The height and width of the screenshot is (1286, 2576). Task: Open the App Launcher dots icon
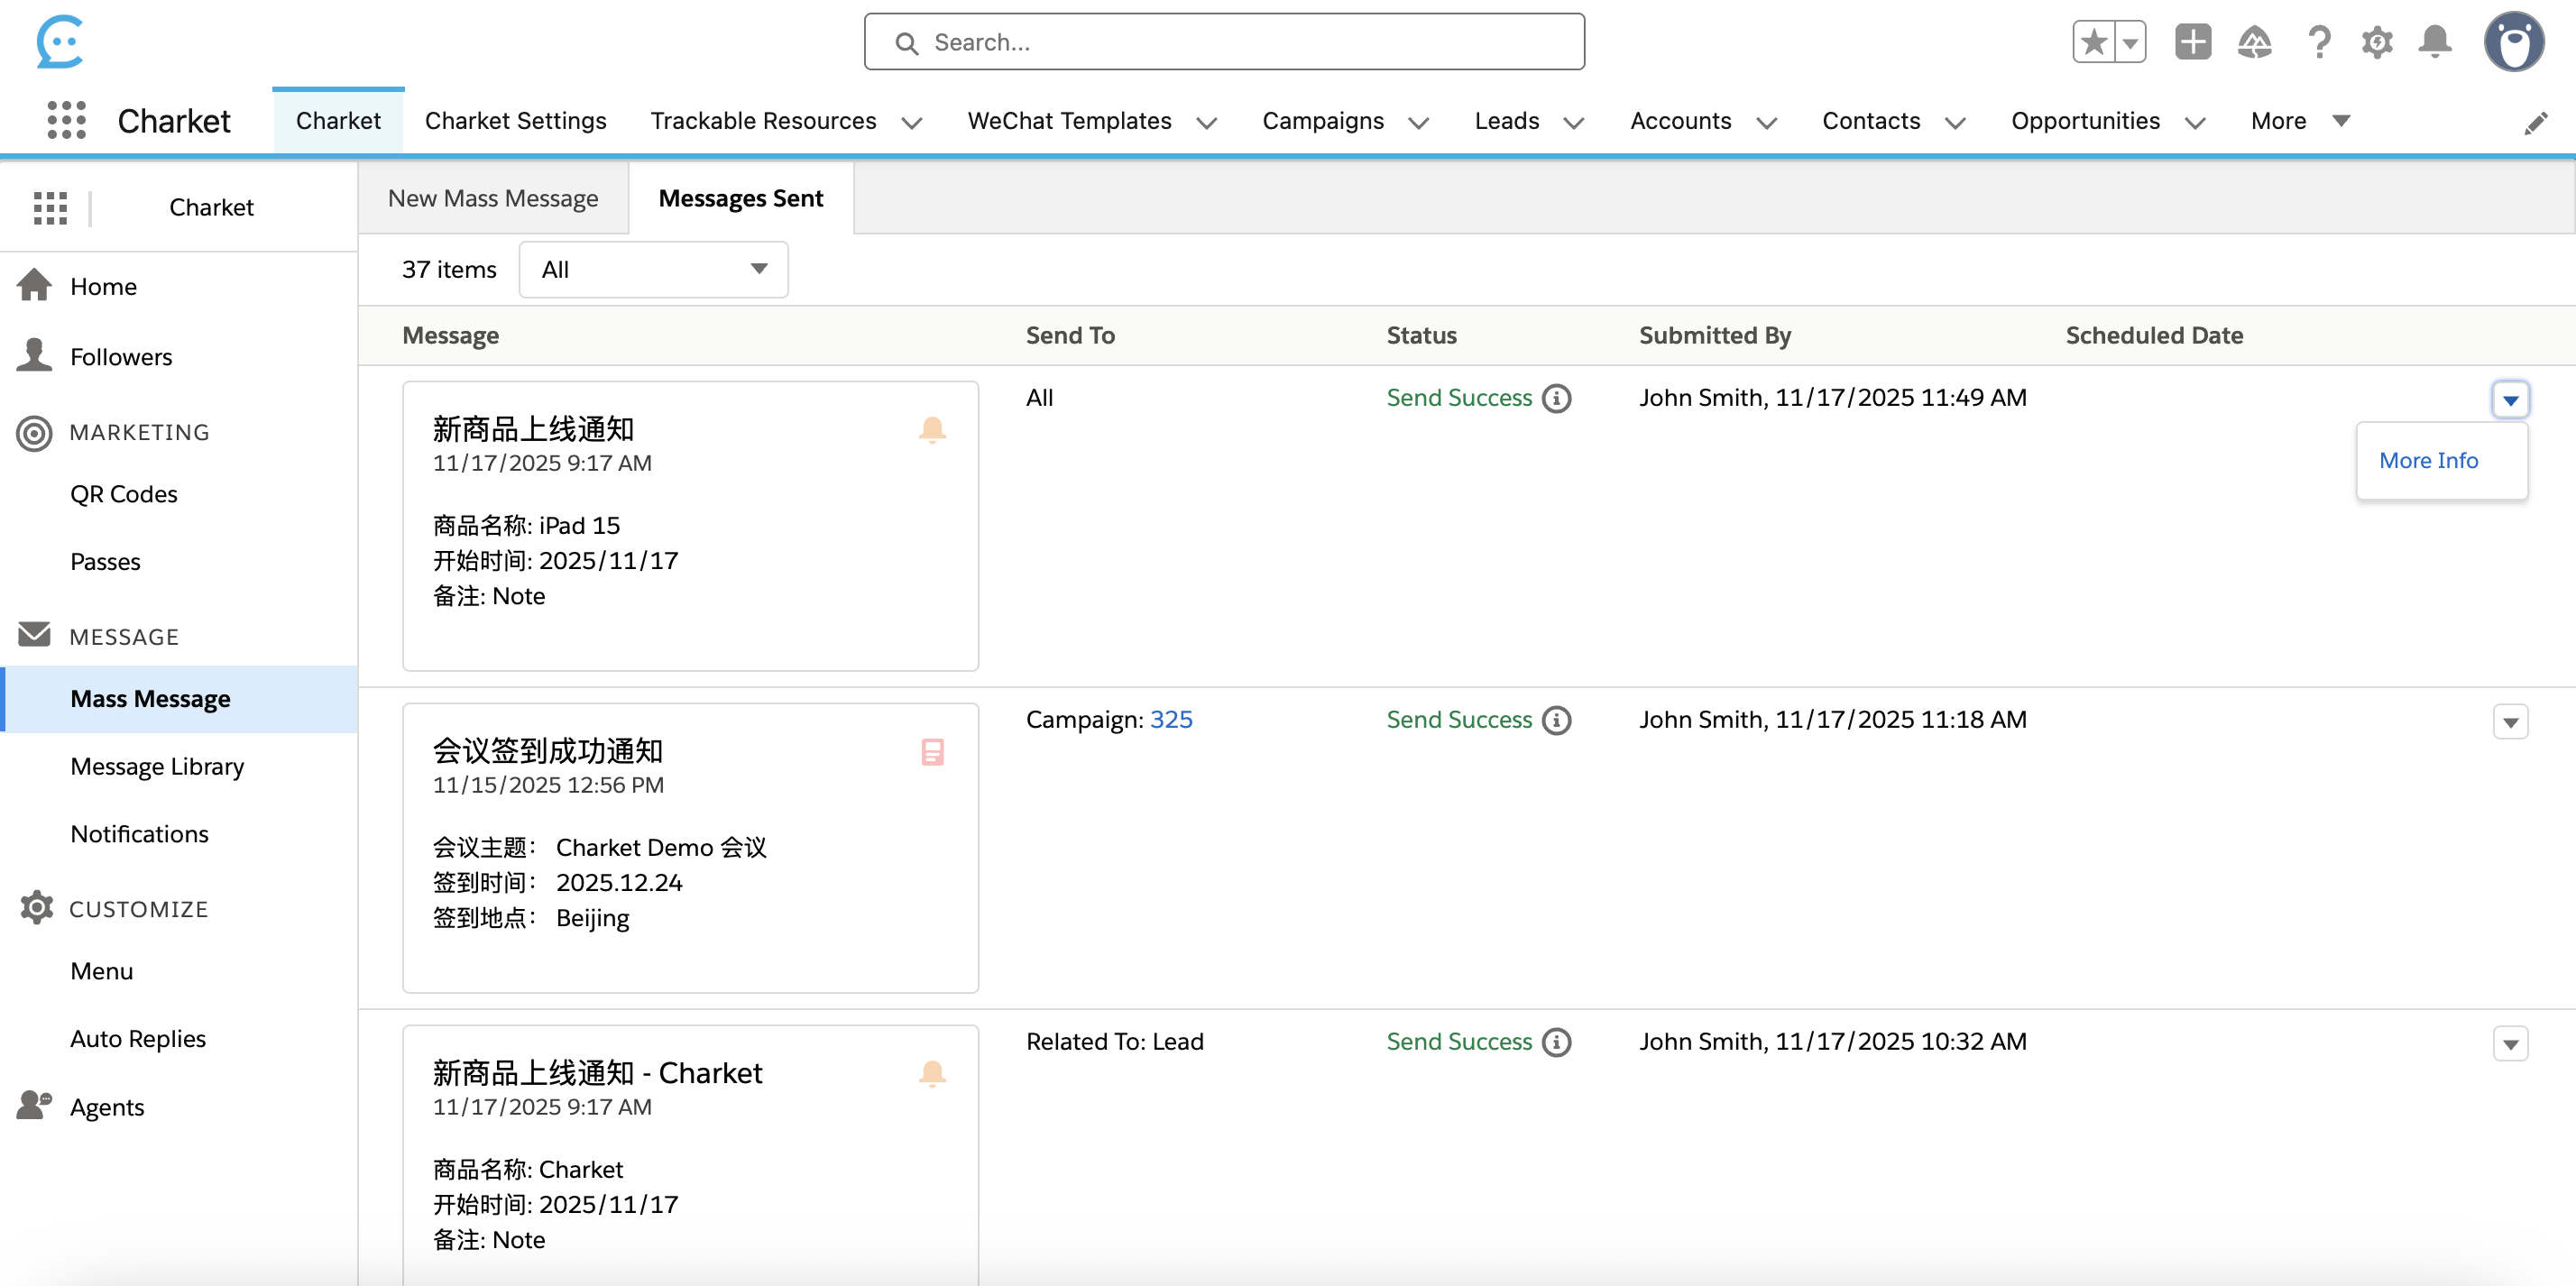66,120
